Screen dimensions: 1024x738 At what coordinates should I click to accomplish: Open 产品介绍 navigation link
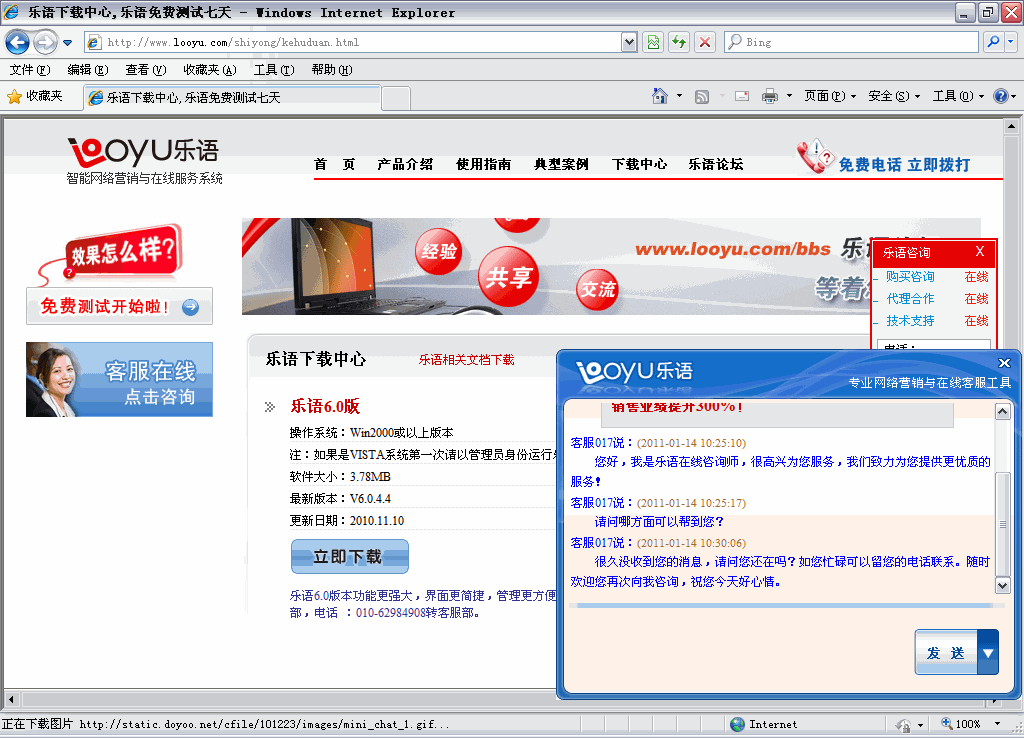click(x=405, y=165)
